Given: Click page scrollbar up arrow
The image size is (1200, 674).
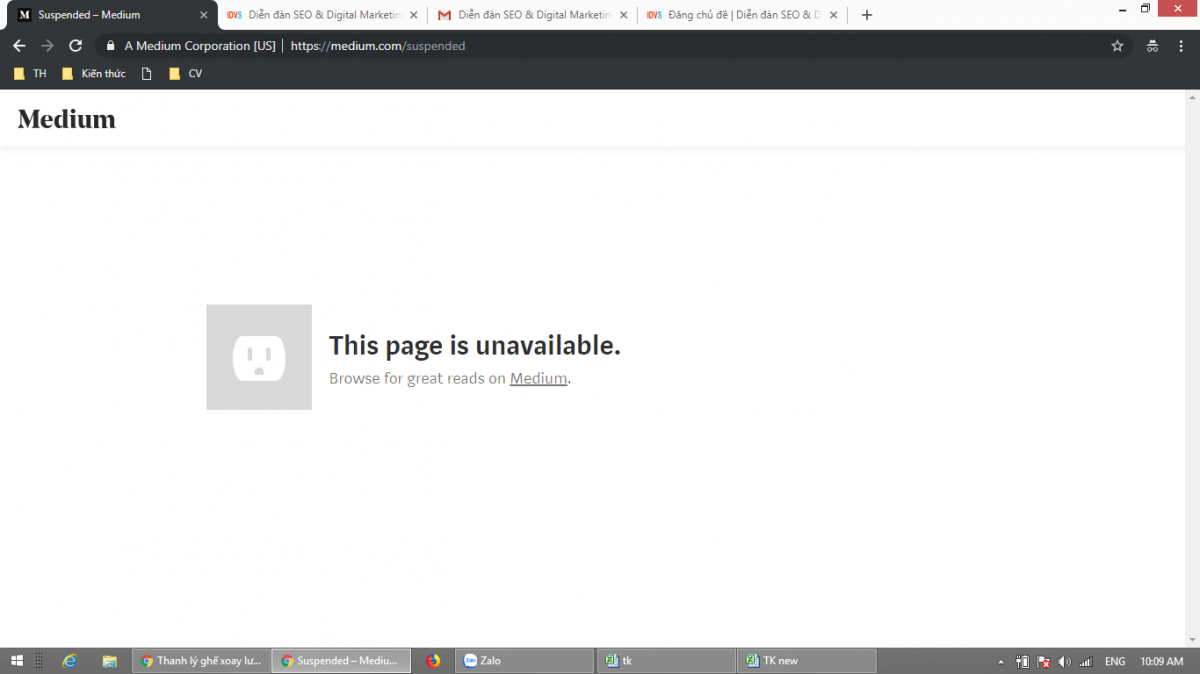Looking at the screenshot, I should [1192, 97].
